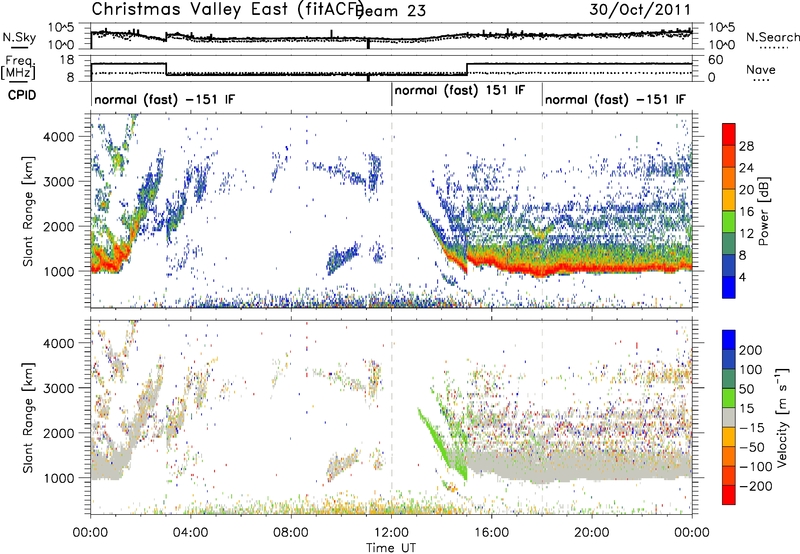Viewport: 800px width, 554px height.
Task: Click the "08:00" time axis label
Action: pos(291,533)
